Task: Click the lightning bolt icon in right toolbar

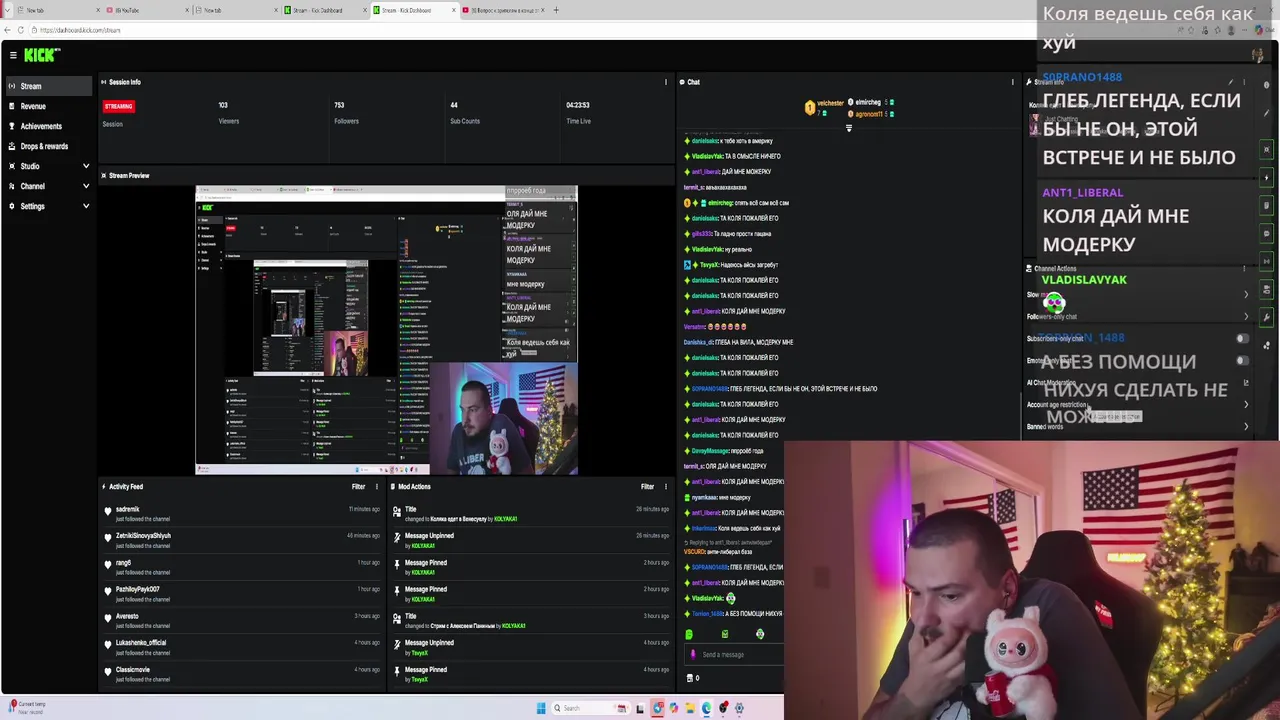Action: click(x=1266, y=177)
